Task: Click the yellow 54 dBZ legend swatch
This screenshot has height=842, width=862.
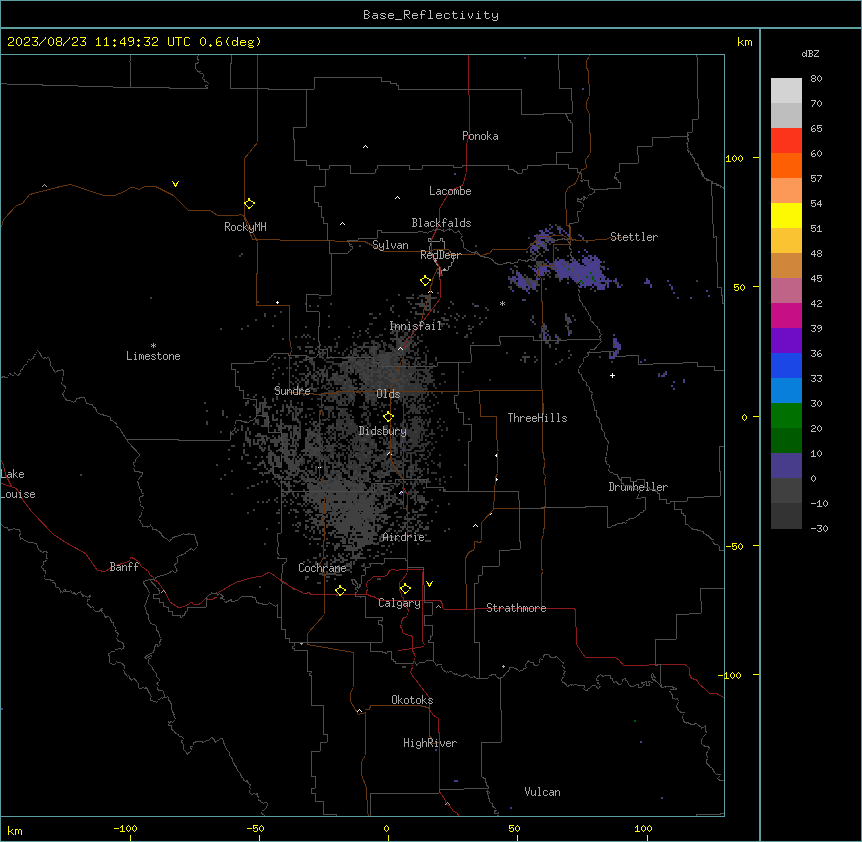Action: click(786, 215)
